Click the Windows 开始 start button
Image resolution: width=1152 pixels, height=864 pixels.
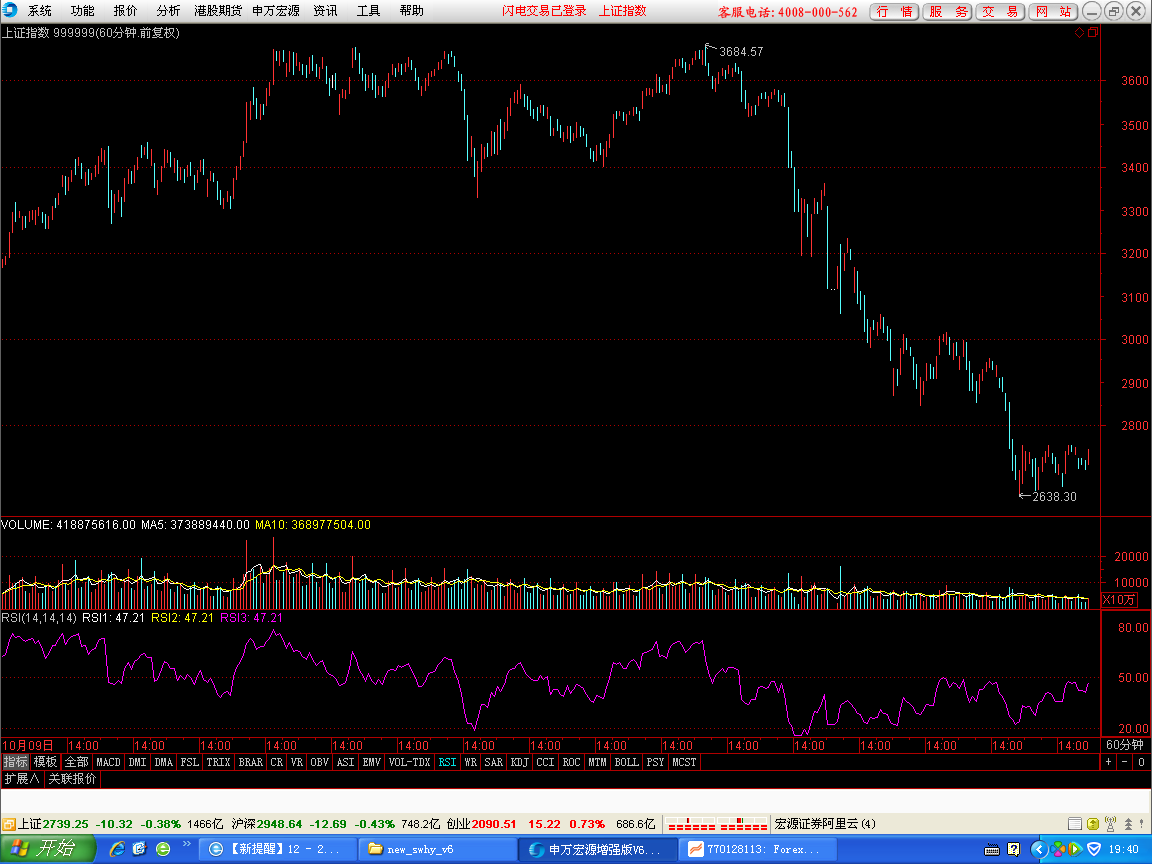tap(48, 849)
